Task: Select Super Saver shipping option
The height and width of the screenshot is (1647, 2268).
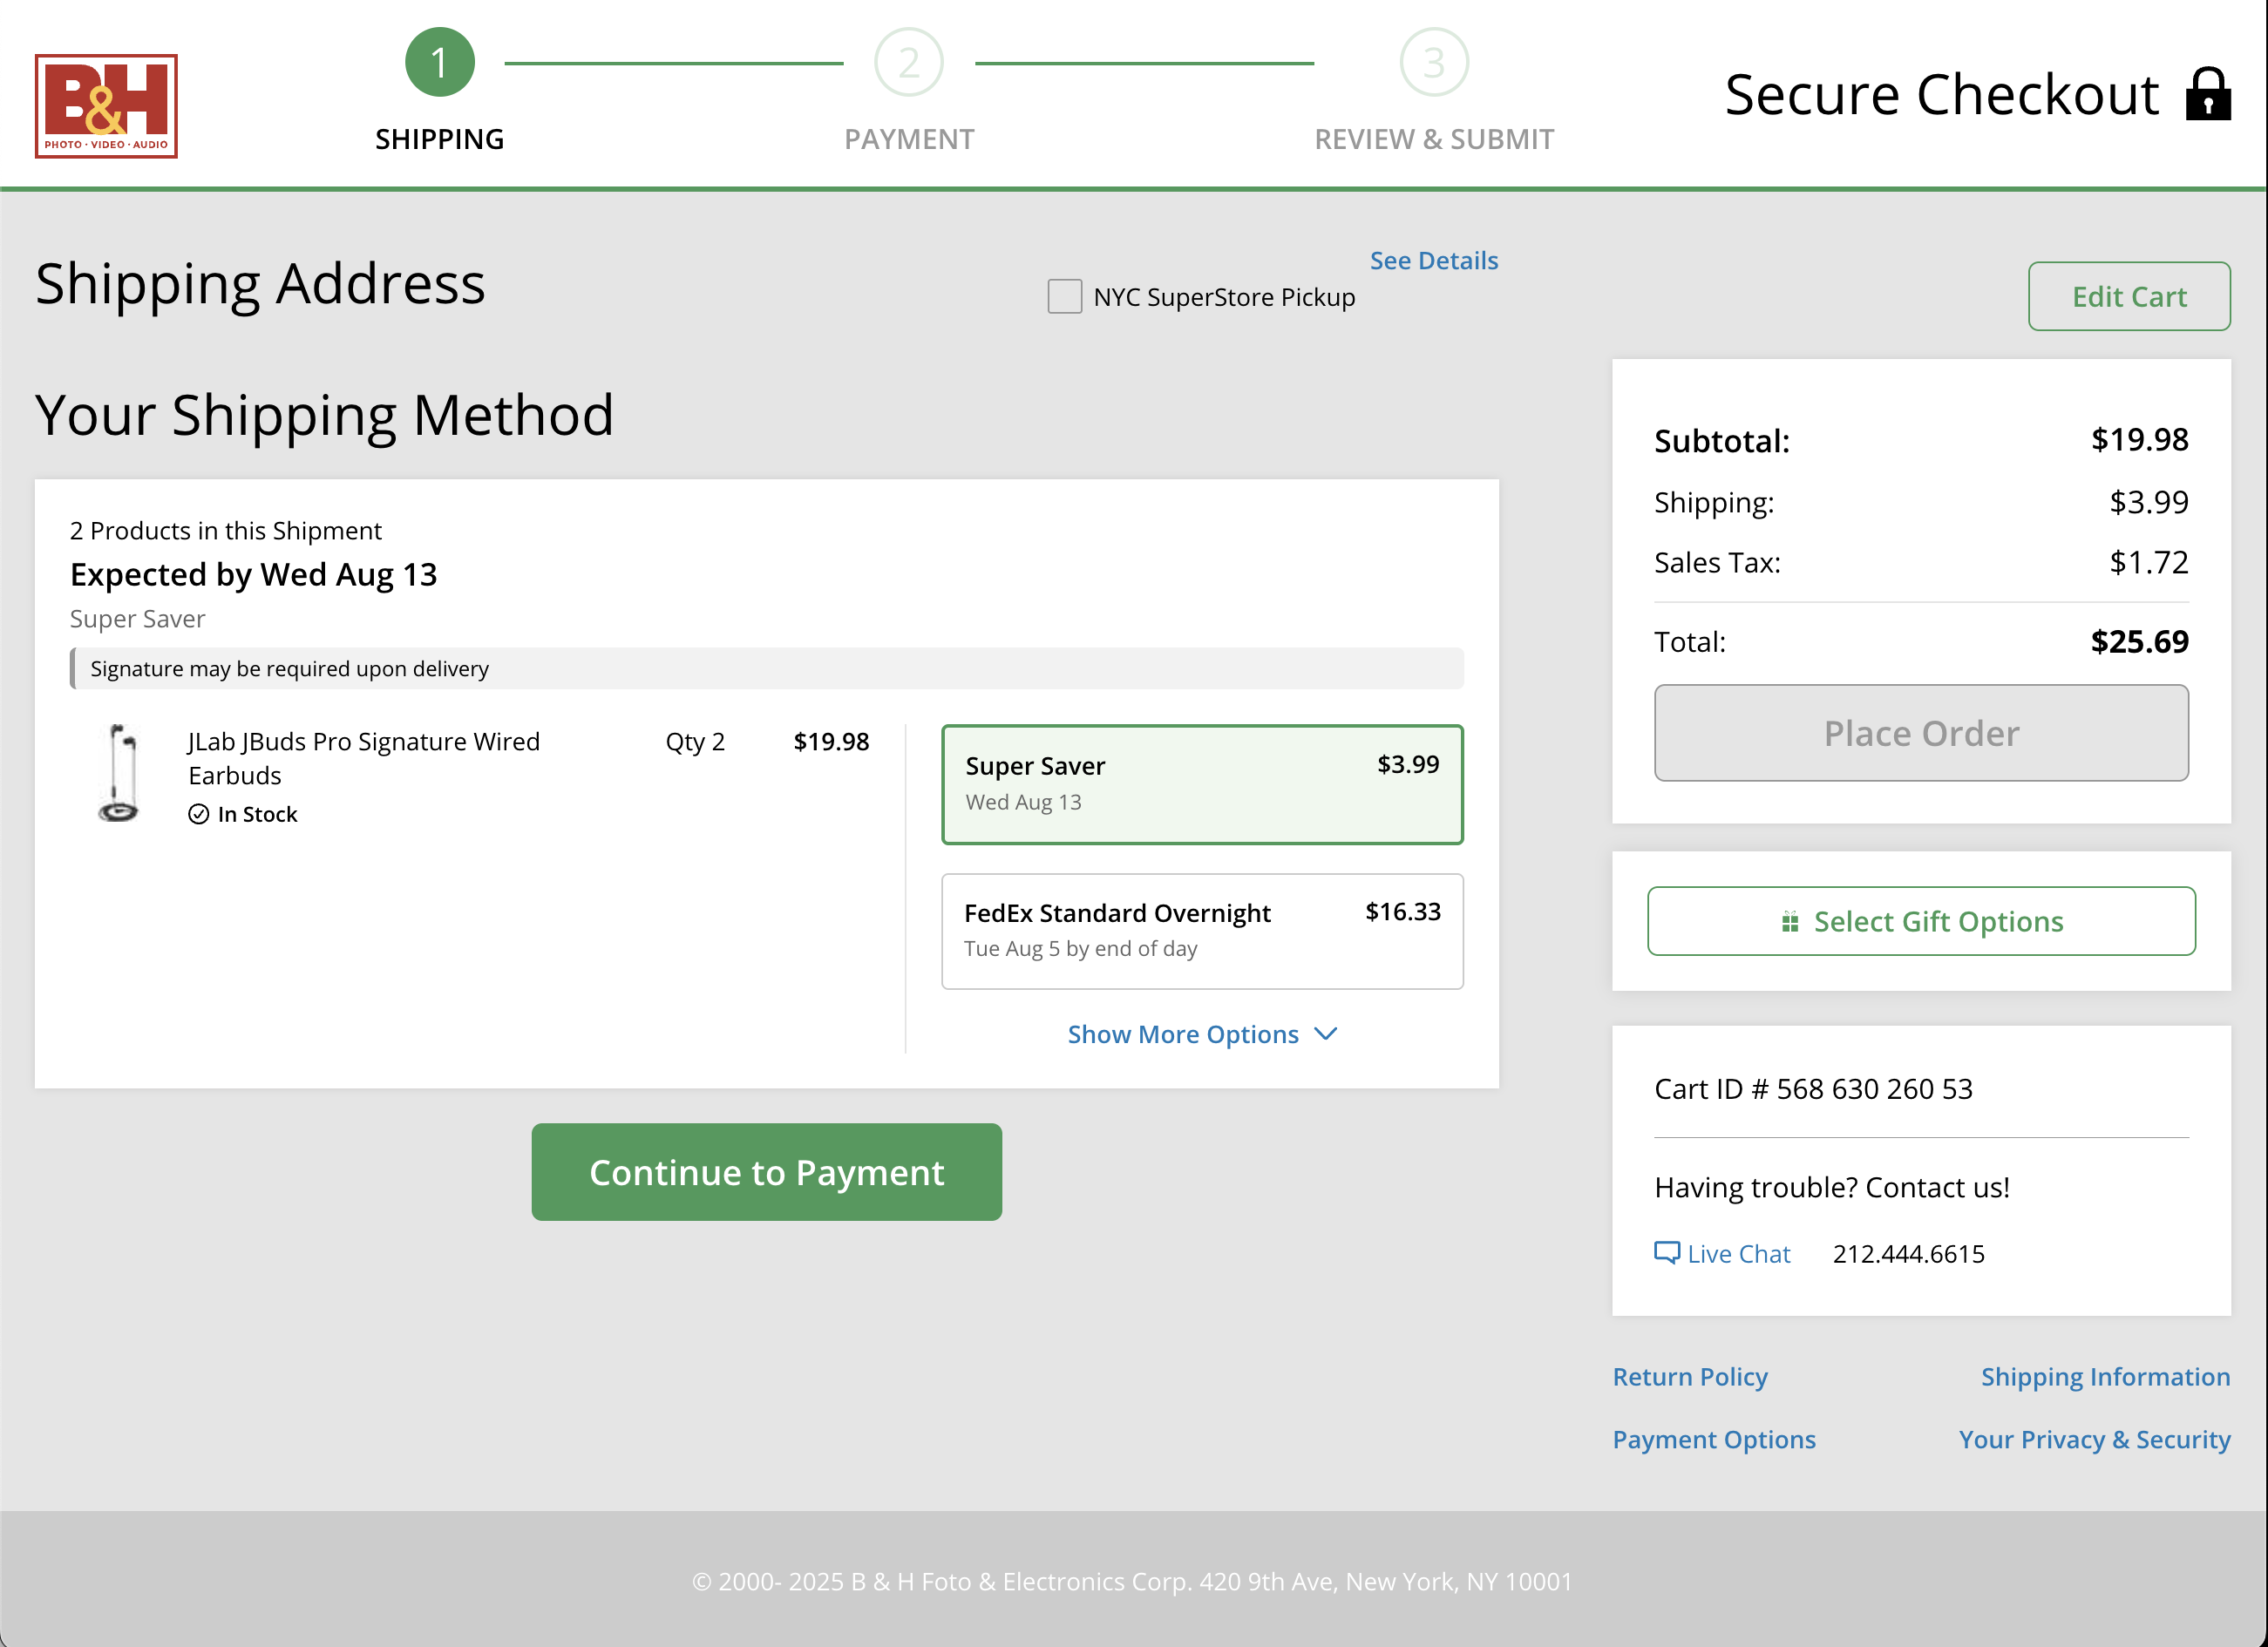Action: (x=1202, y=784)
